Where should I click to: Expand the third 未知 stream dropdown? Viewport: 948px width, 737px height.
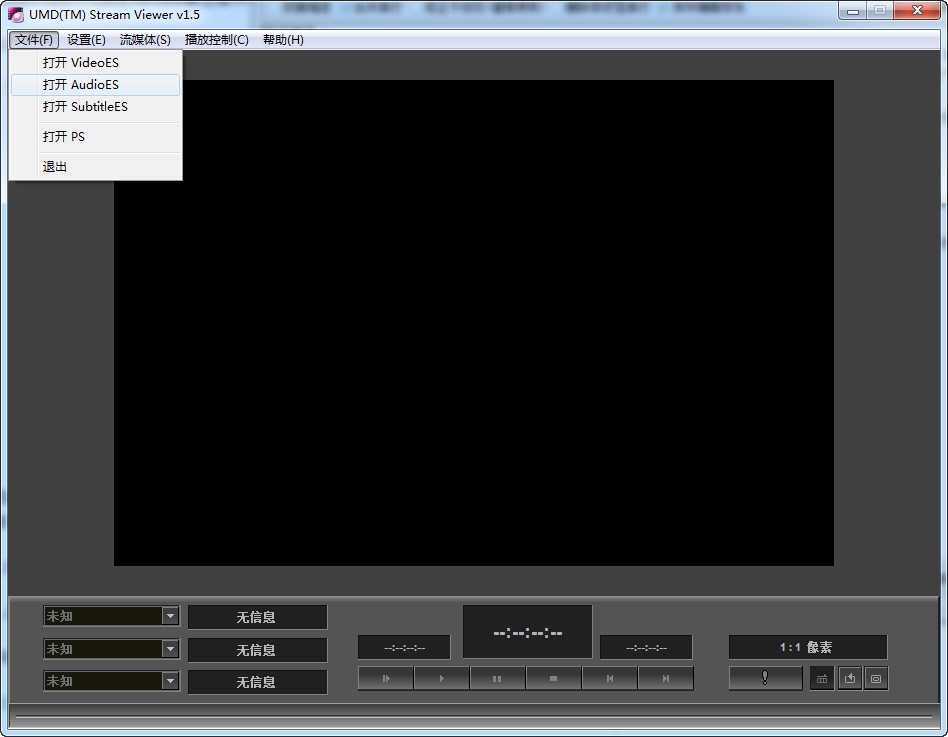(x=170, y=681)
